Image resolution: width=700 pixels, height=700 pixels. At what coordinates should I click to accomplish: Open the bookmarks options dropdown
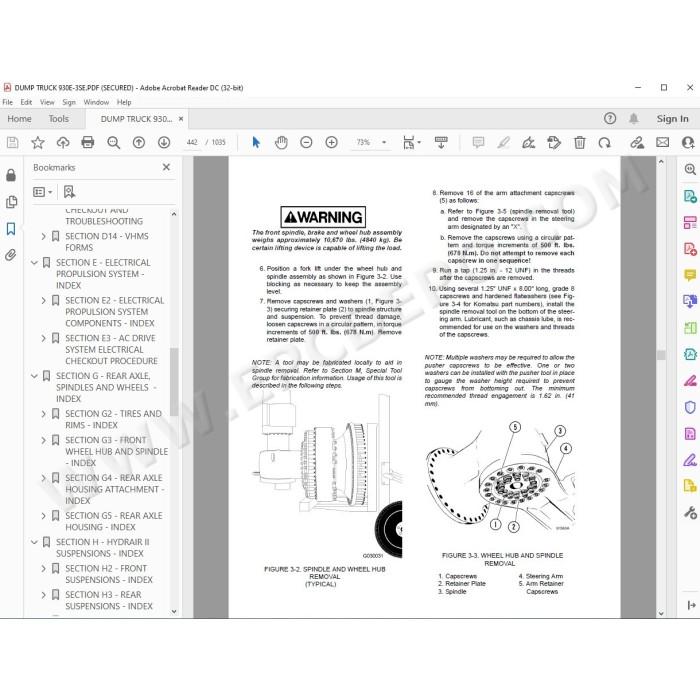click(x=43, y=192)
